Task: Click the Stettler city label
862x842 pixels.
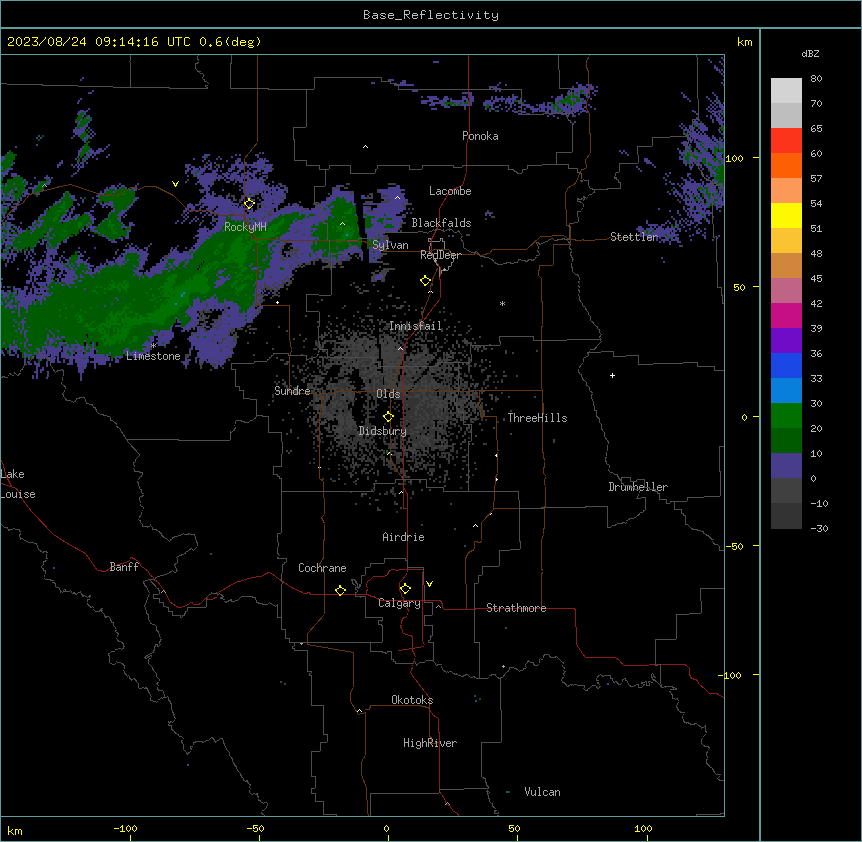Action: point(634,237)
